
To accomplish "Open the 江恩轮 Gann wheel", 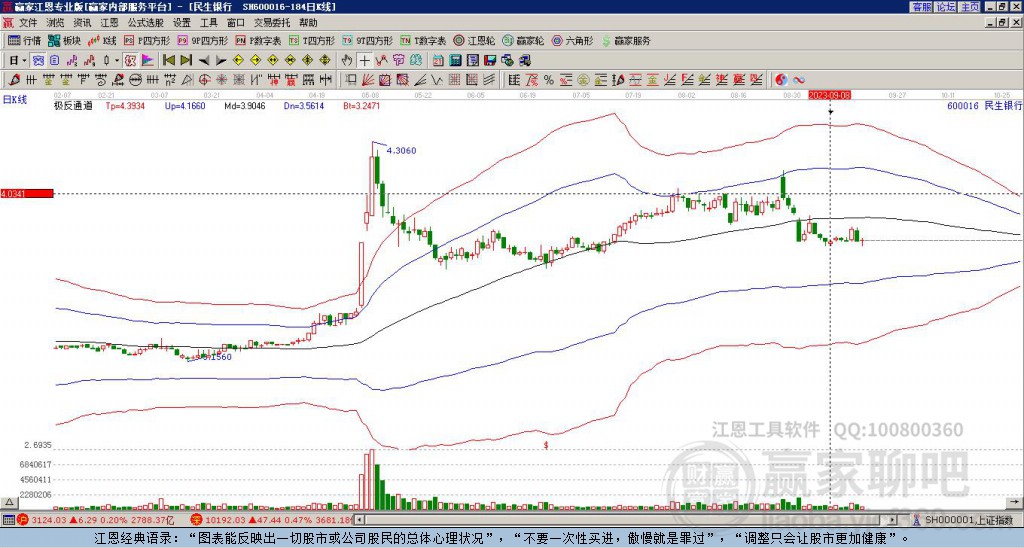I will tap(474, 40).
